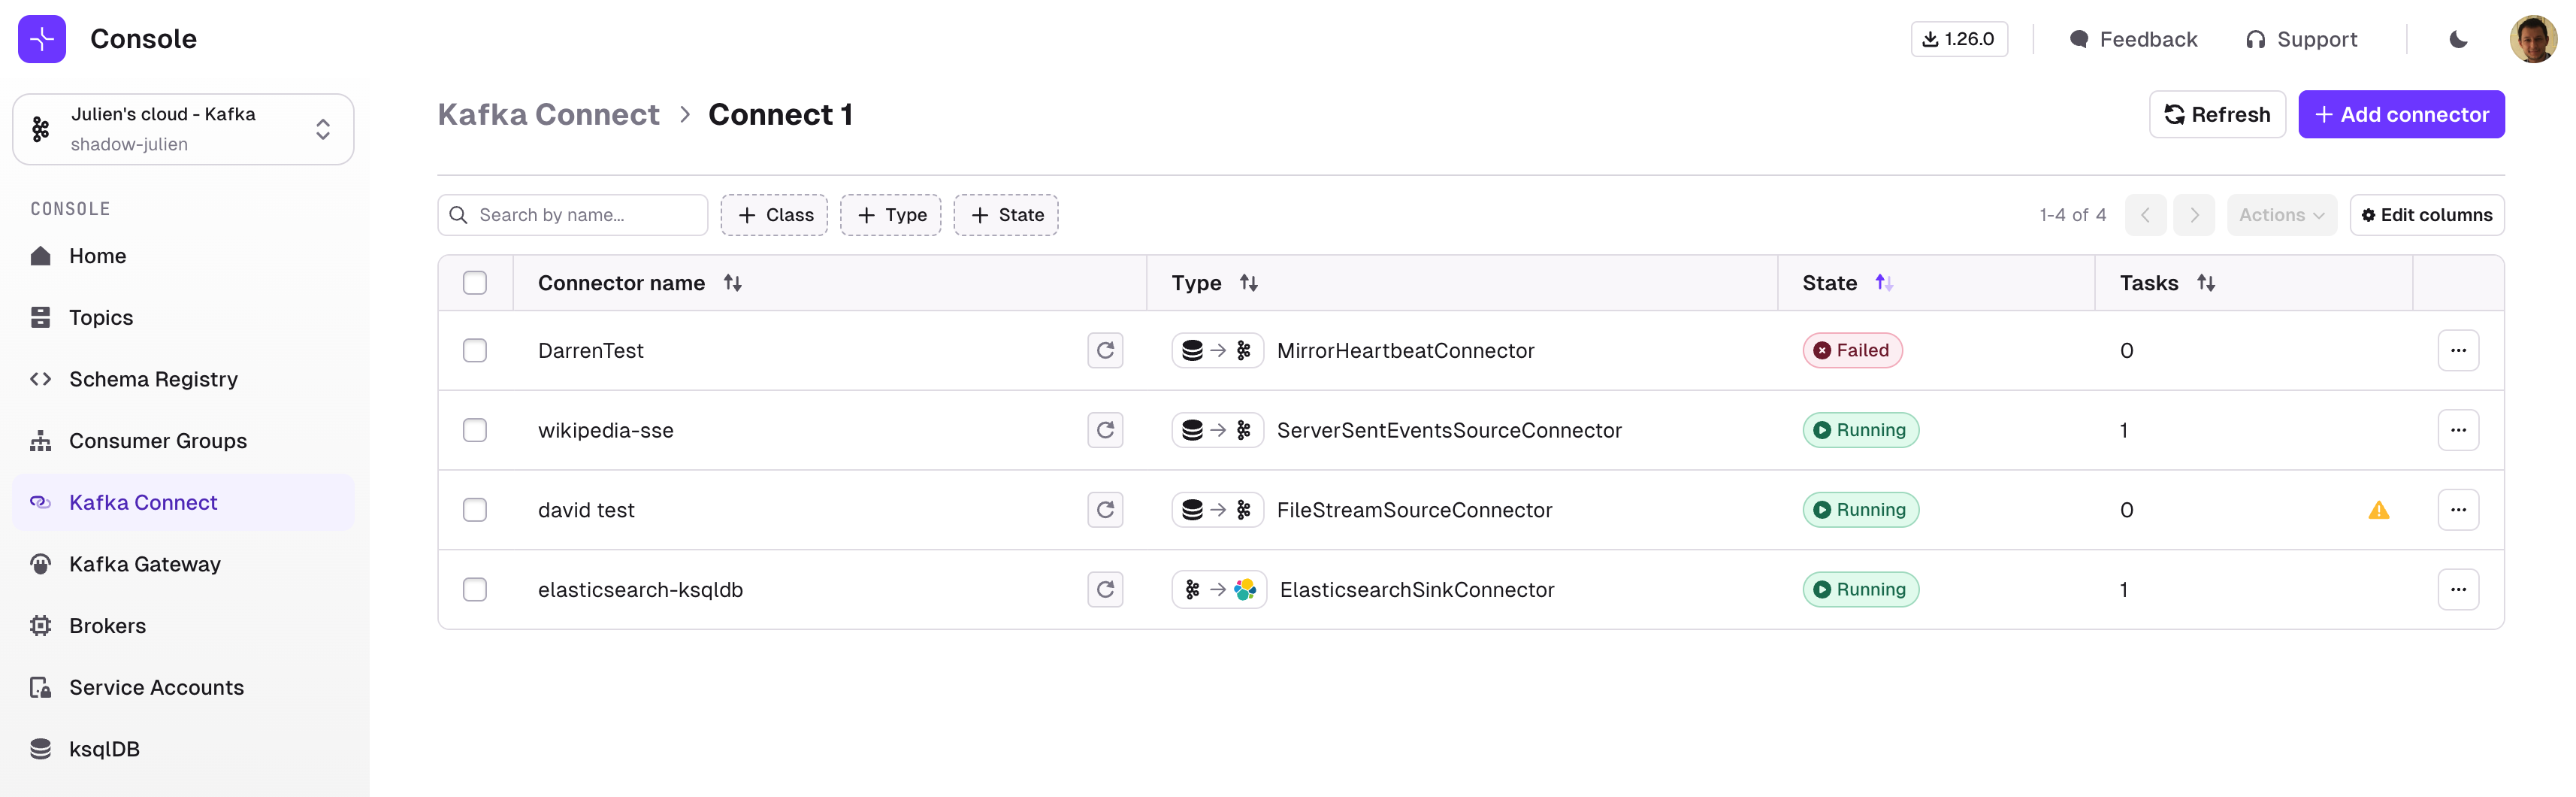
Task: Sort by Tasks column arrows
Action: pos(2206,283)
